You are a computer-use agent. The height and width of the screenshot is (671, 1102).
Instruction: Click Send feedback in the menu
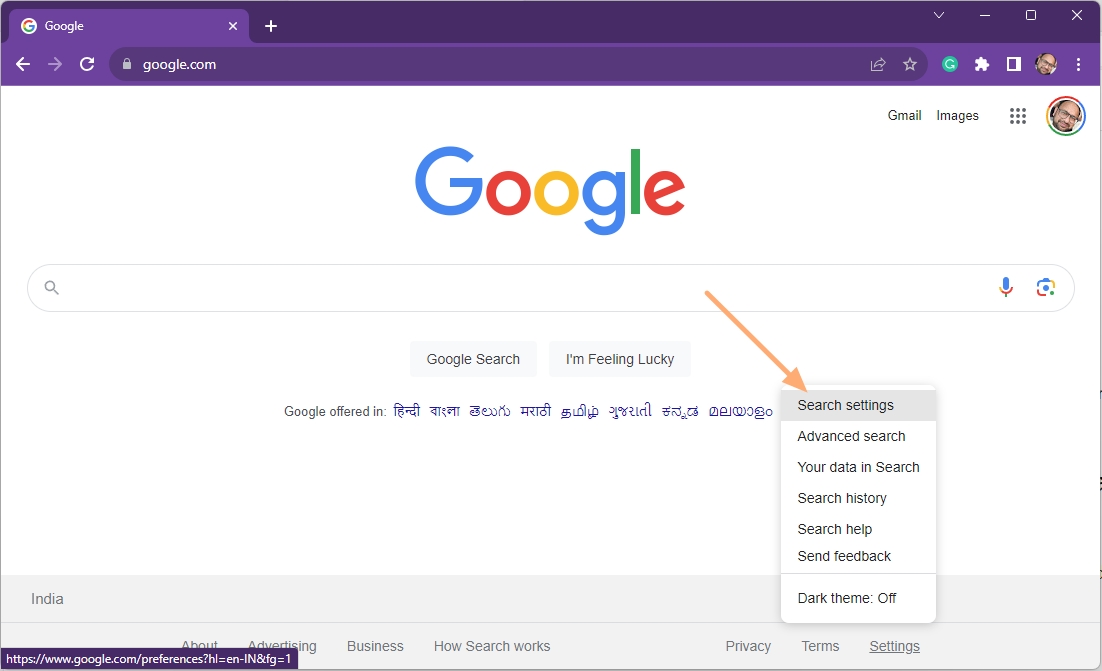pyautogui.click(x=858, y=556)
